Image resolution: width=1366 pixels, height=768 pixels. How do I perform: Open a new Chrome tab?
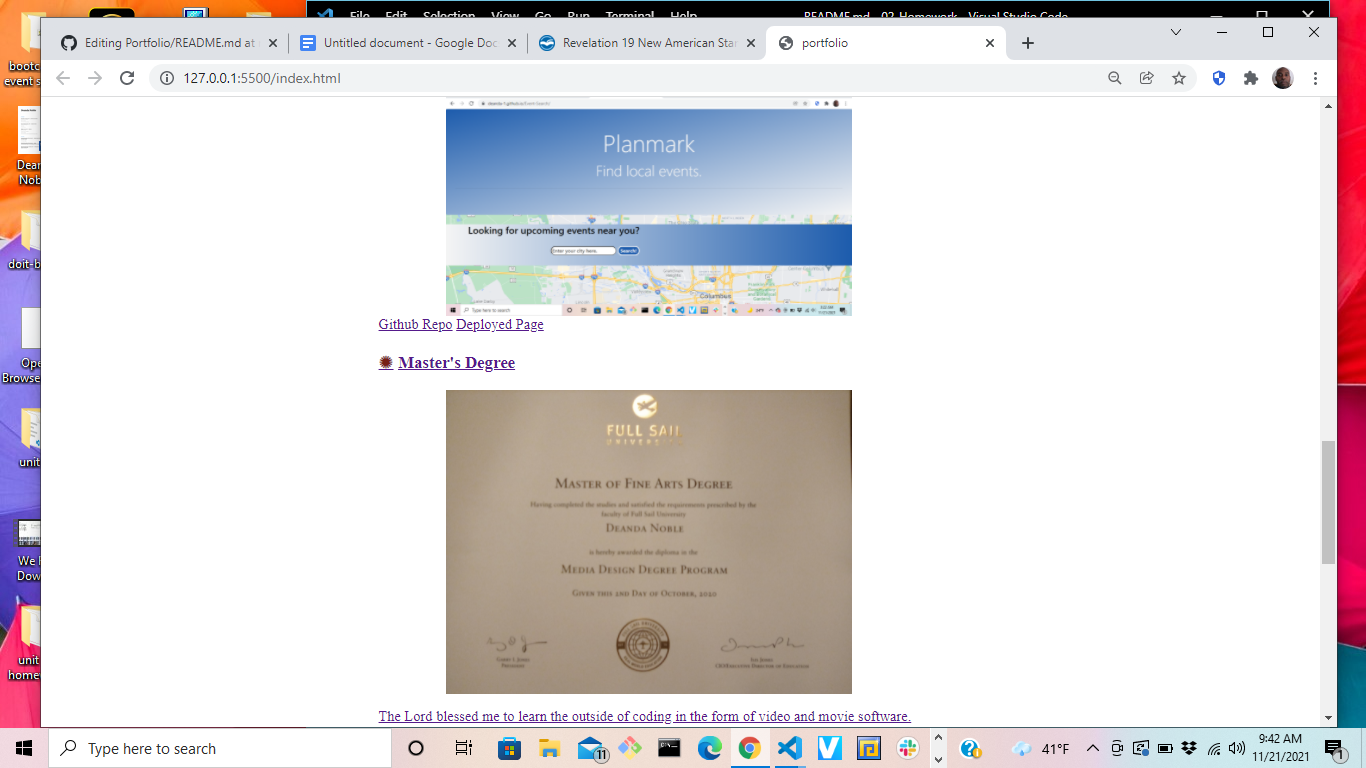coord(1028,43)
